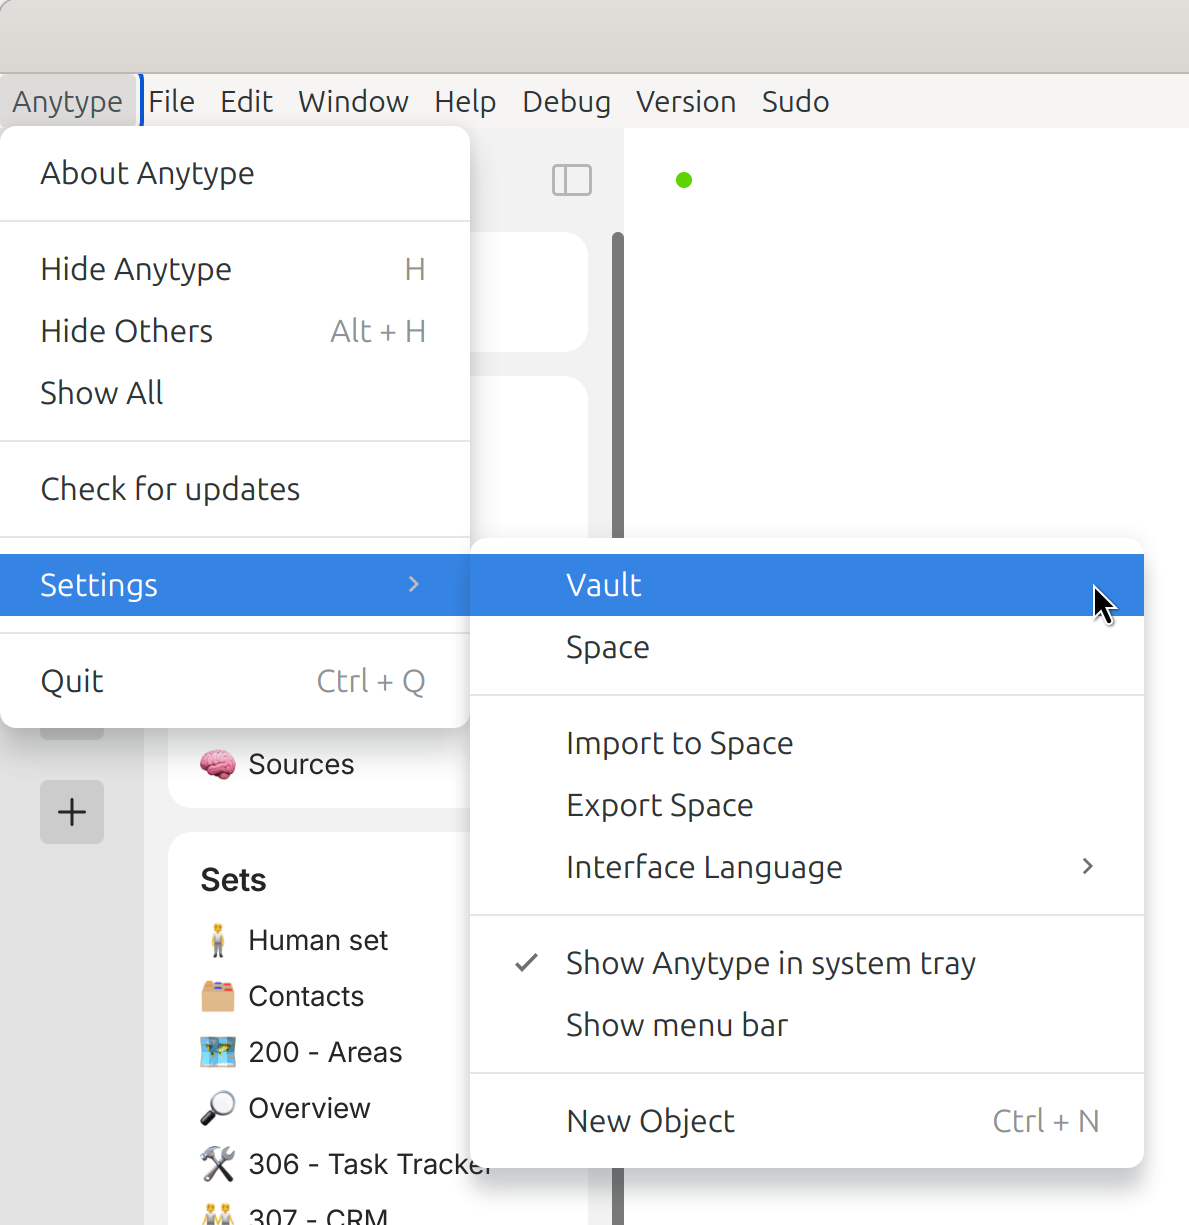Enable the Show menu bar option
Image resolution: width=1189 pixels, height=1225 pixels.
(807, 1025)
